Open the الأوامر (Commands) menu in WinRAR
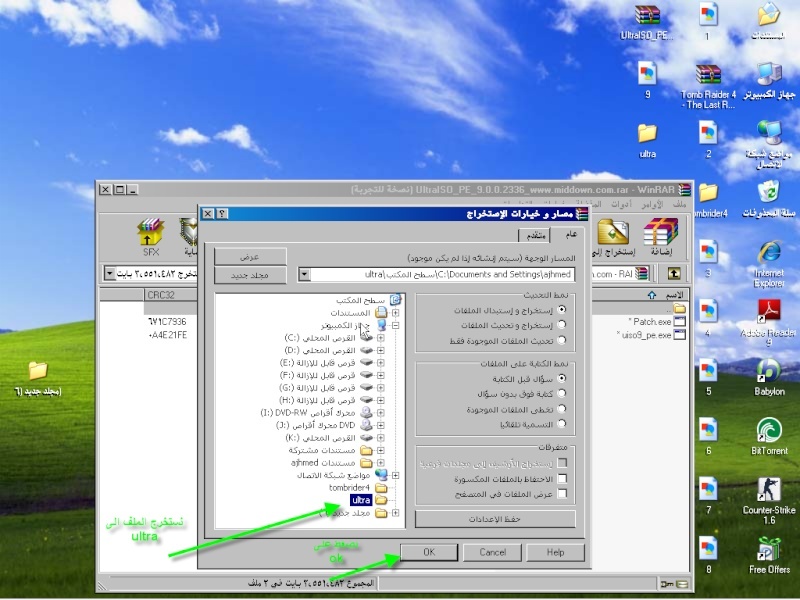This screenshot has height=600, width=800. [652, 204]
